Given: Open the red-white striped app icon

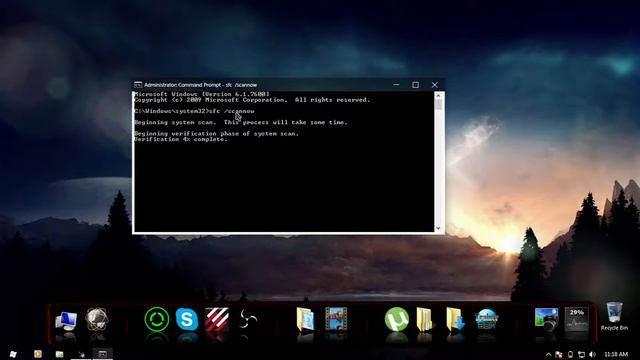Looking at the screenshot, I should [217, 319].
